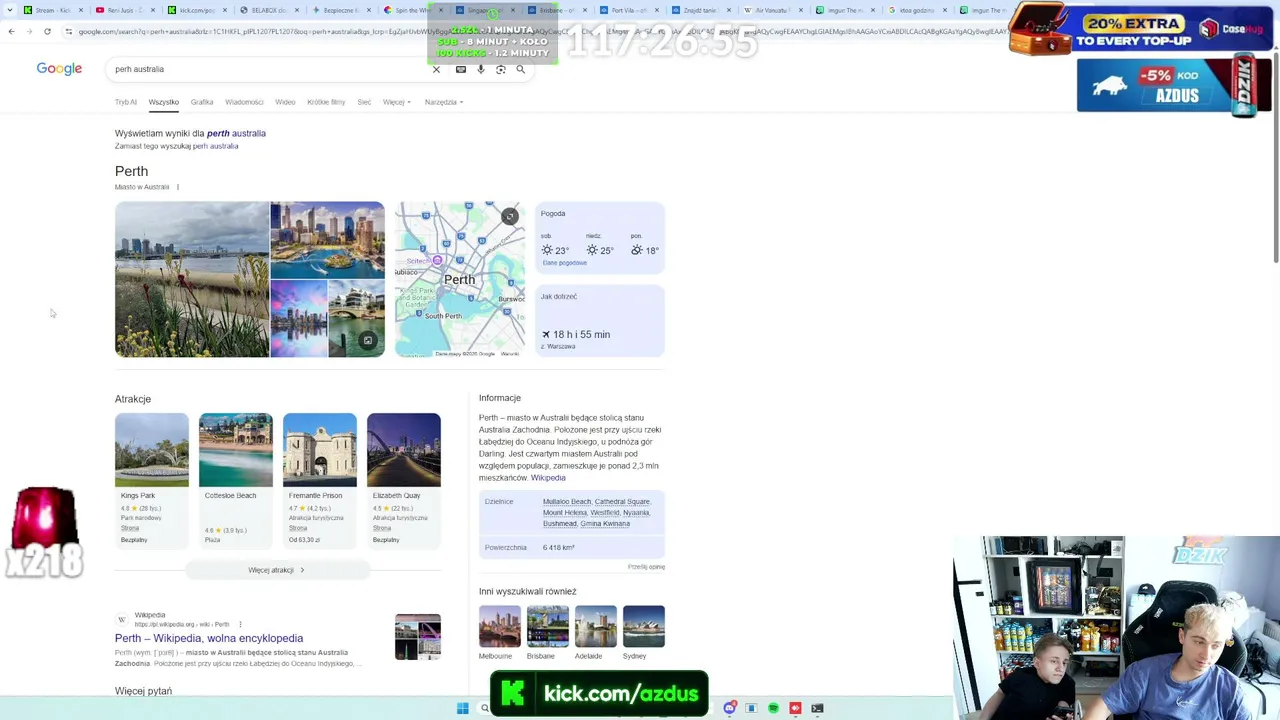
Task: Open the Cottesloe Beach attraction card
Action: click(x=236, y=480)
